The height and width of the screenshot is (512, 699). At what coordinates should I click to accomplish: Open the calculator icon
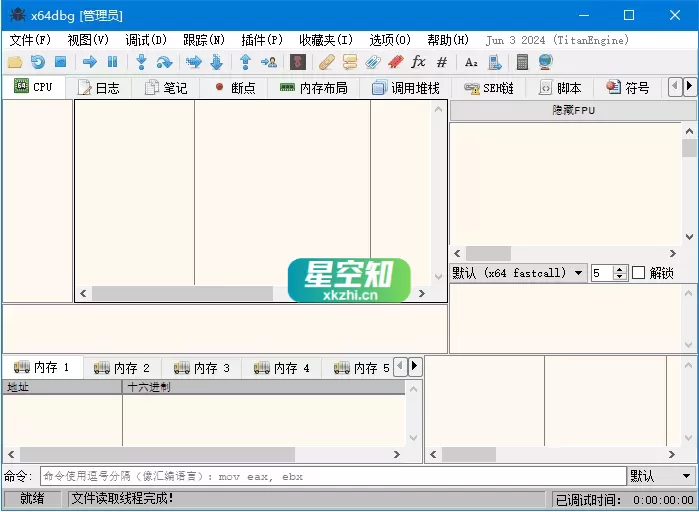pos(522,62)
